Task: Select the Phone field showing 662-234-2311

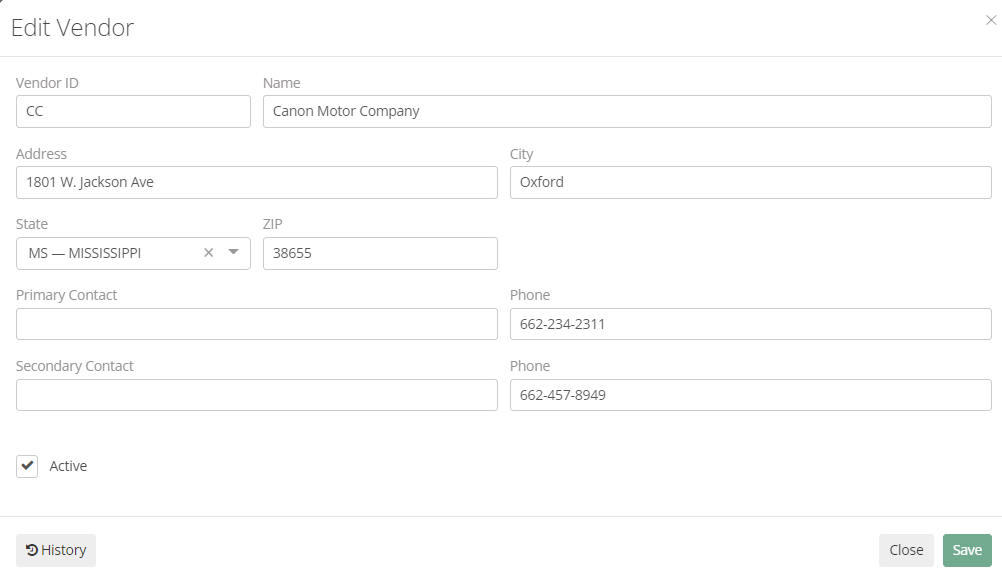Action: coord(750,324)
